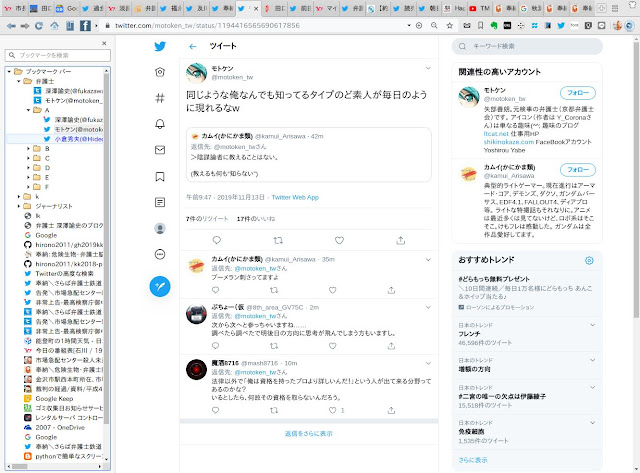View 7件のリツイート list
This screenshot has width=640, height=473.
[x=207, y=219]
